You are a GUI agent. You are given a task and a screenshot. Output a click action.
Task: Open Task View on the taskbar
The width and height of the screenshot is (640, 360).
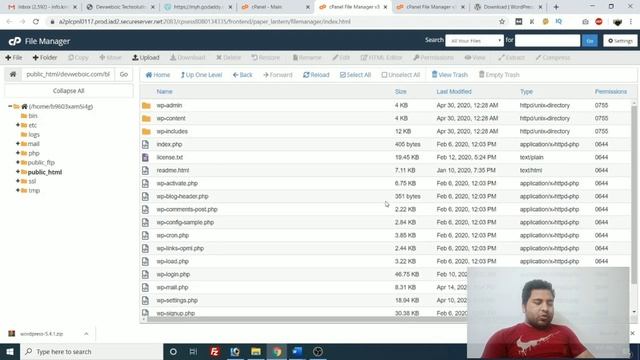193,351
